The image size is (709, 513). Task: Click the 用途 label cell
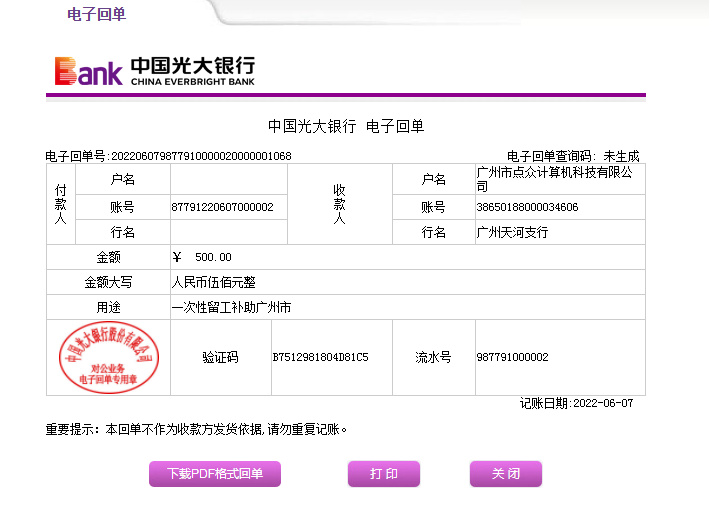click(x=109, y=307)
